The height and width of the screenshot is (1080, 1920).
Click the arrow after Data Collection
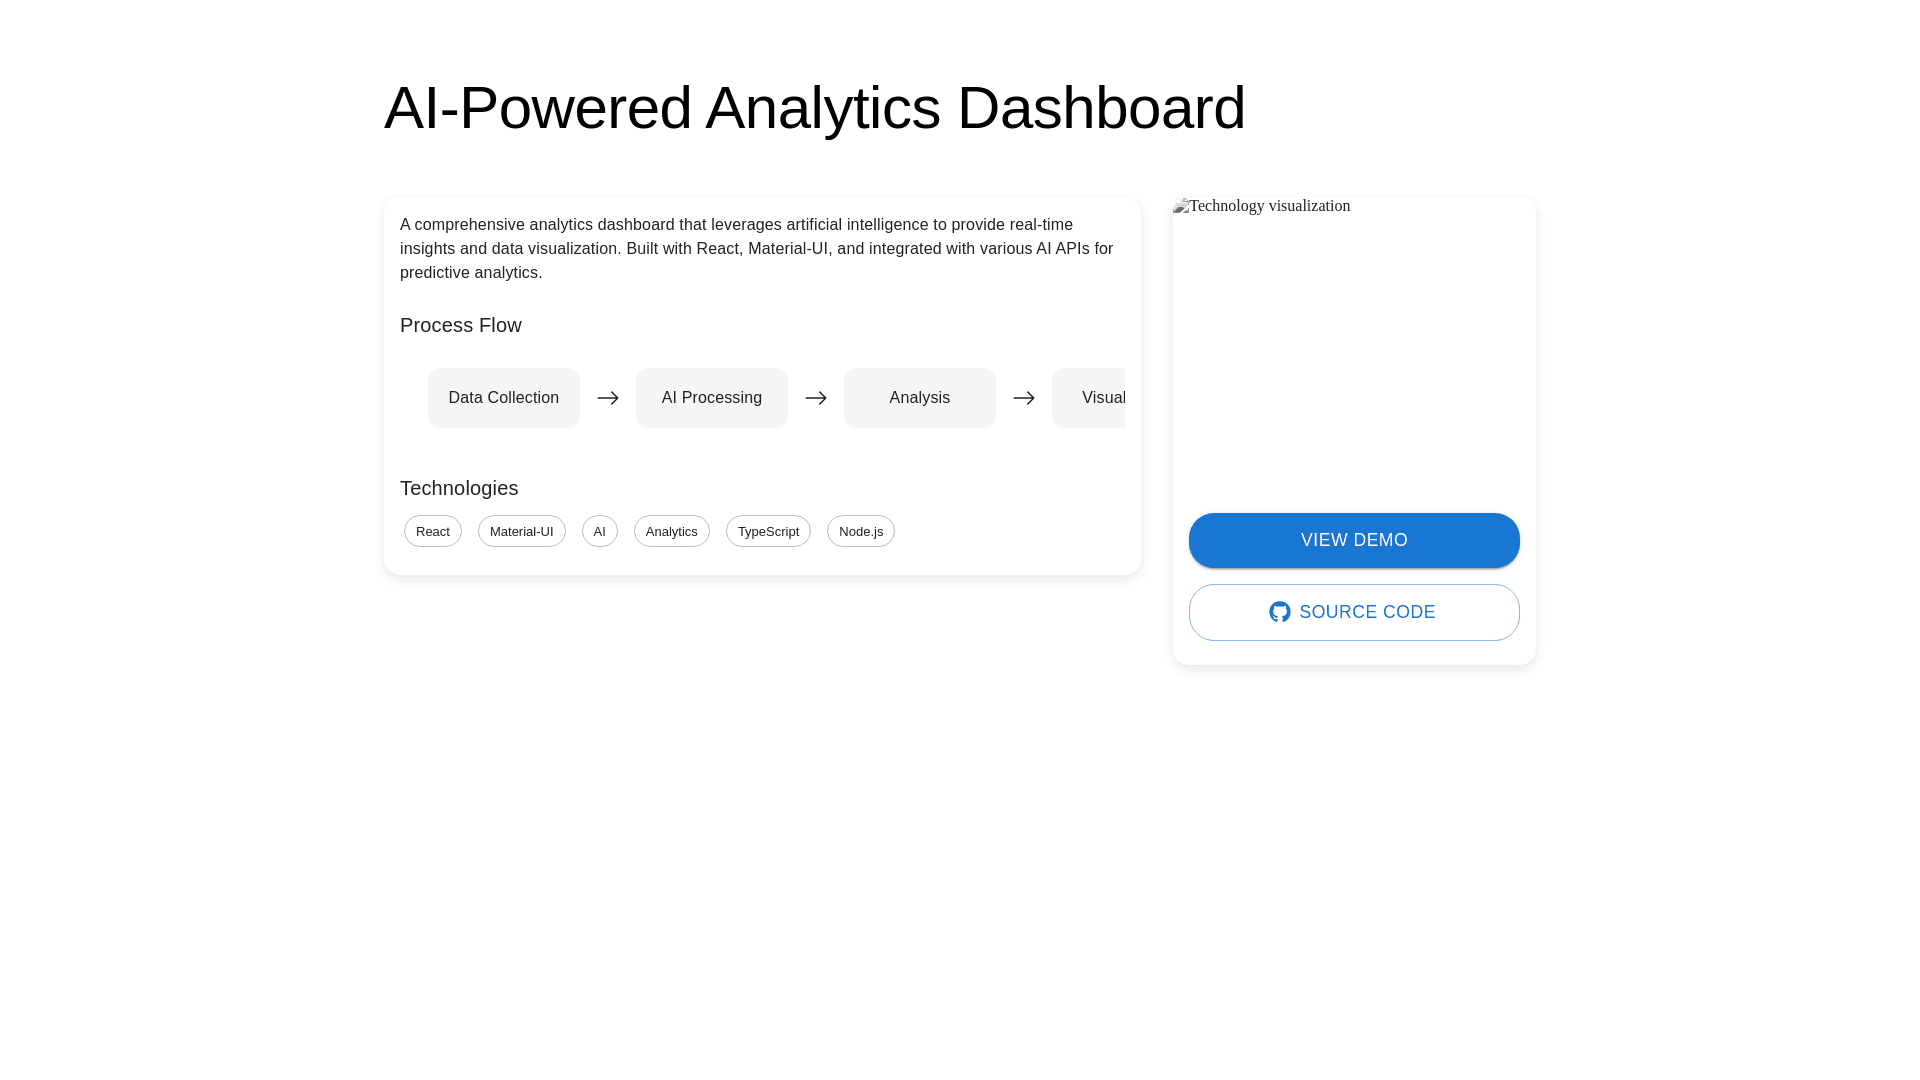point(608,398)
